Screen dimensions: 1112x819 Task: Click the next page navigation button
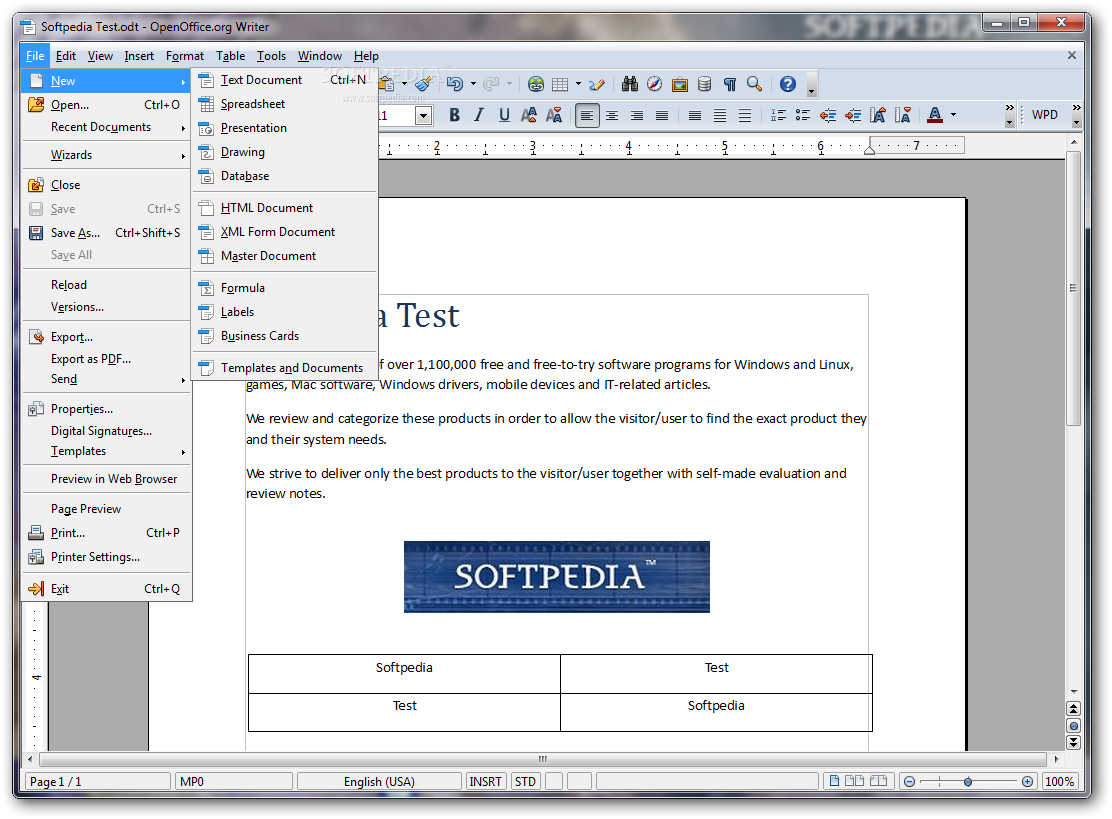click(x=1073, y=742)
